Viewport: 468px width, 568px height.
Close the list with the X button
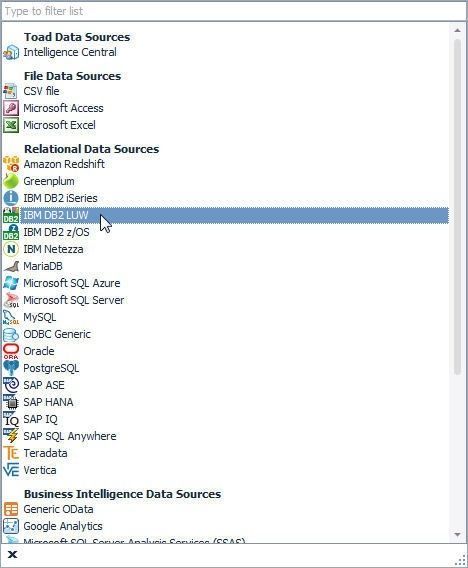click(12, 554)
